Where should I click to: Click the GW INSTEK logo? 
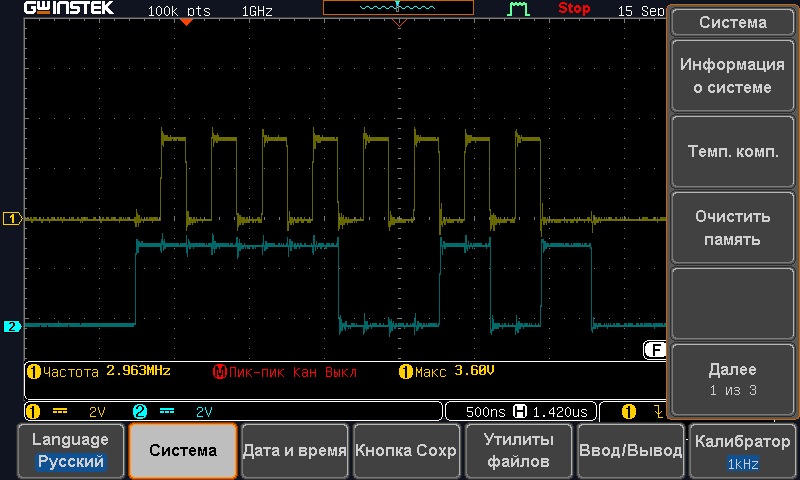click(69, 8)
